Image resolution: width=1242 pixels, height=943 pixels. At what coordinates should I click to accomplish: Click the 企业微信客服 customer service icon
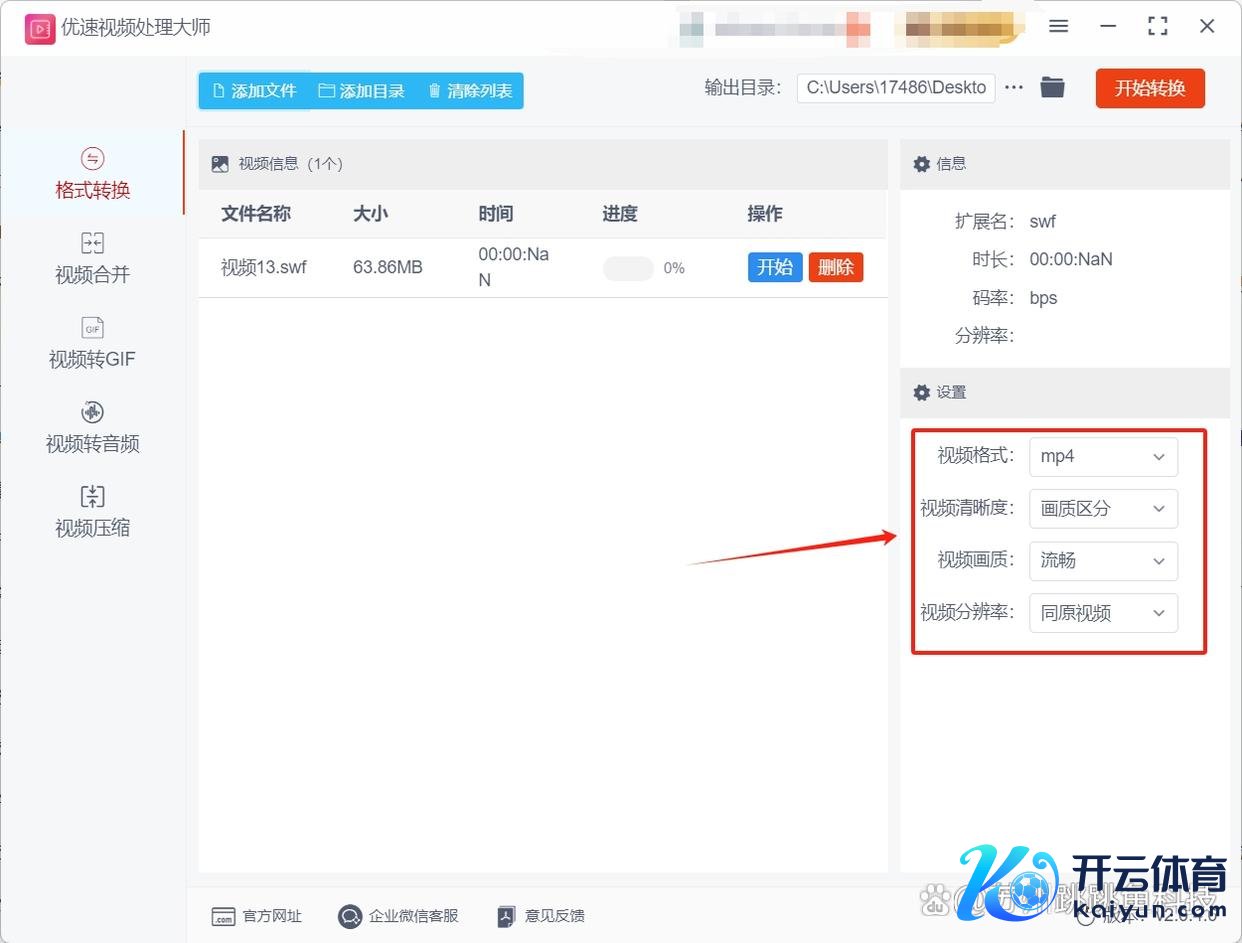[x=350, y=916]
